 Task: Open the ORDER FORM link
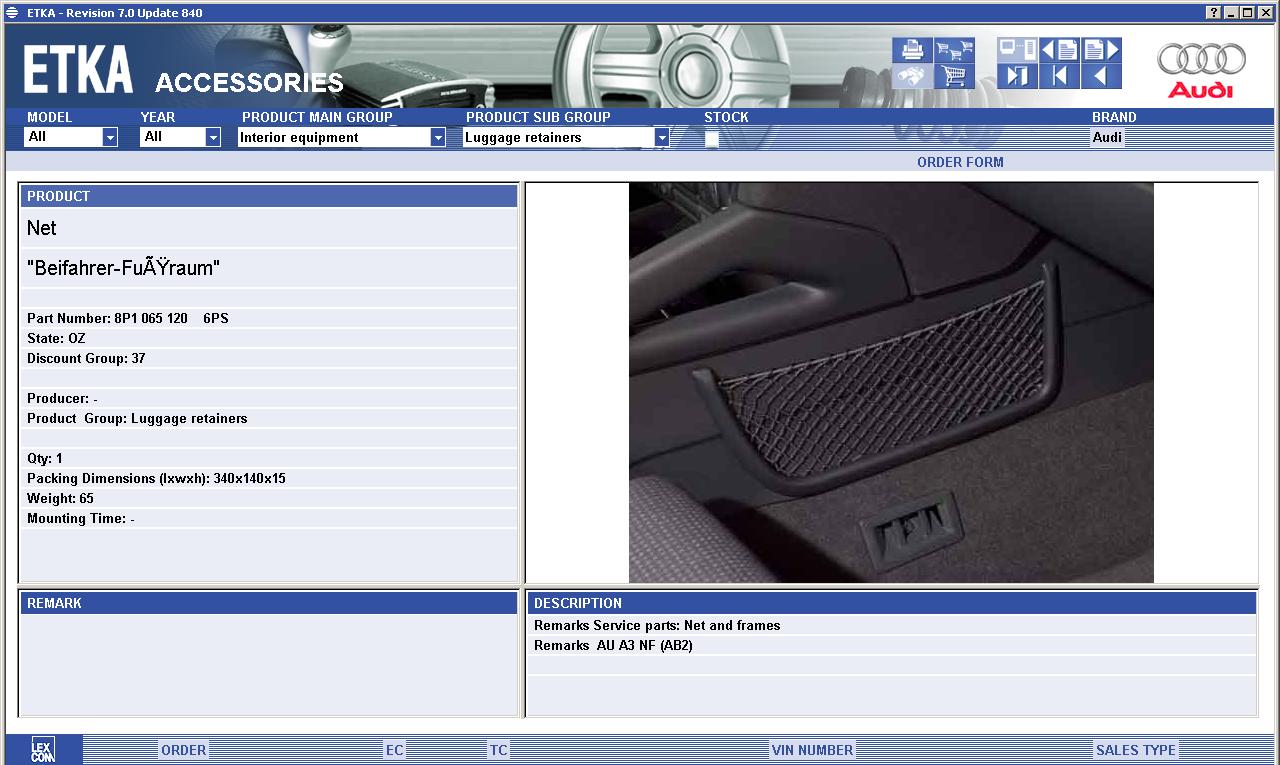click(x=960, y=162)
